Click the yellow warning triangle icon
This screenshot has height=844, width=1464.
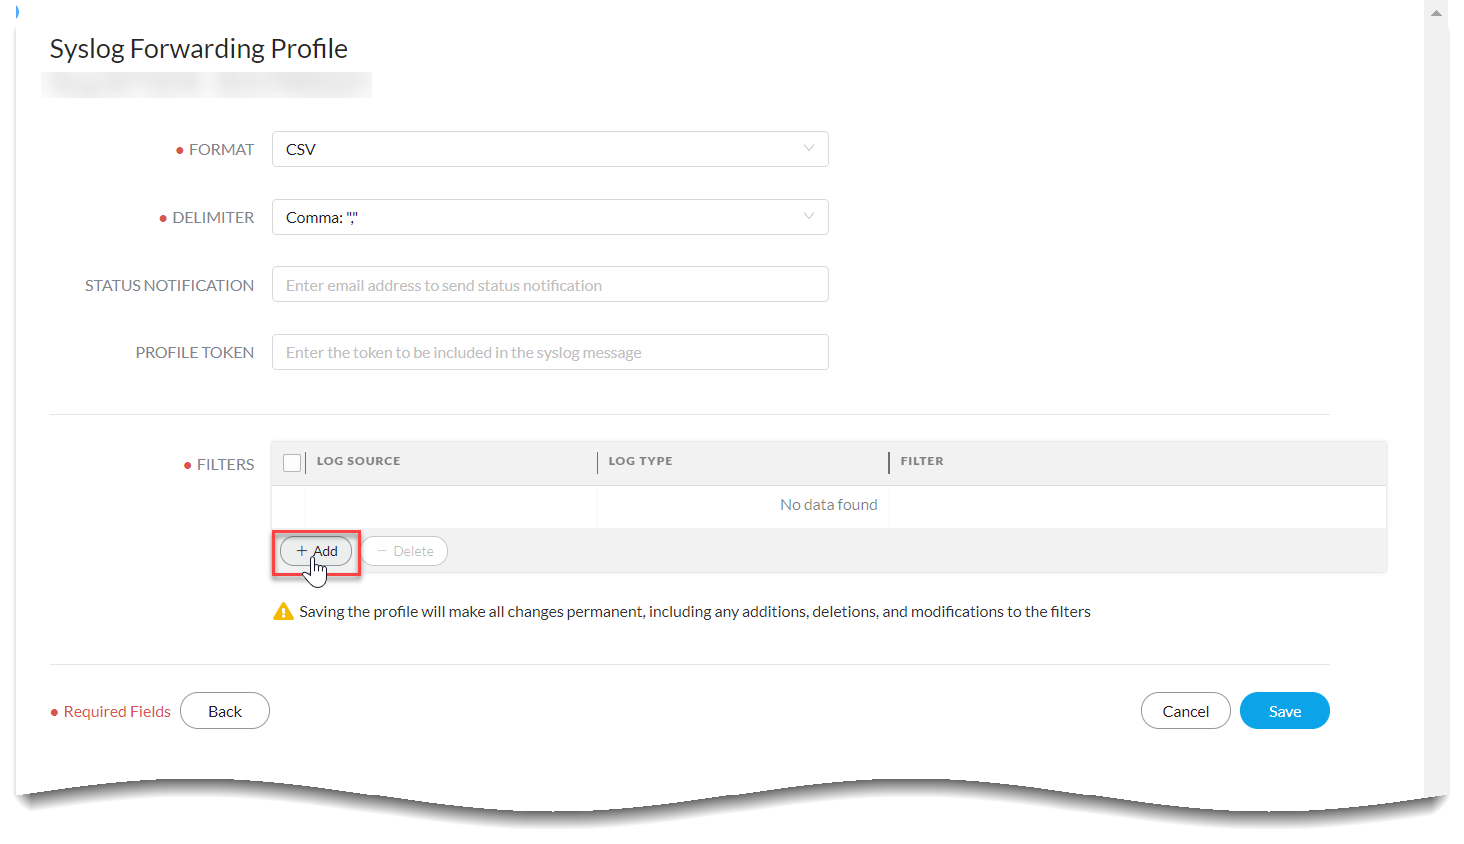(x=283, y=612)
